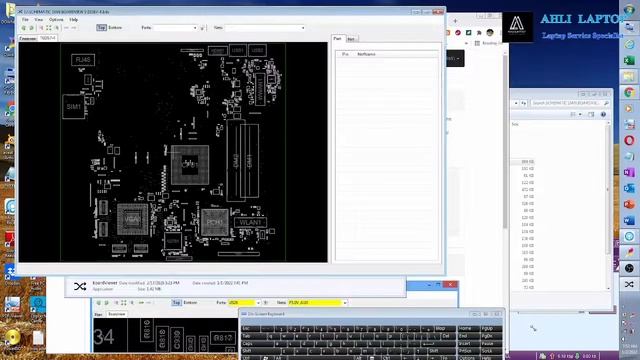
Task: Click the search icon beside Parts combo box
Action: click(202, 28)
